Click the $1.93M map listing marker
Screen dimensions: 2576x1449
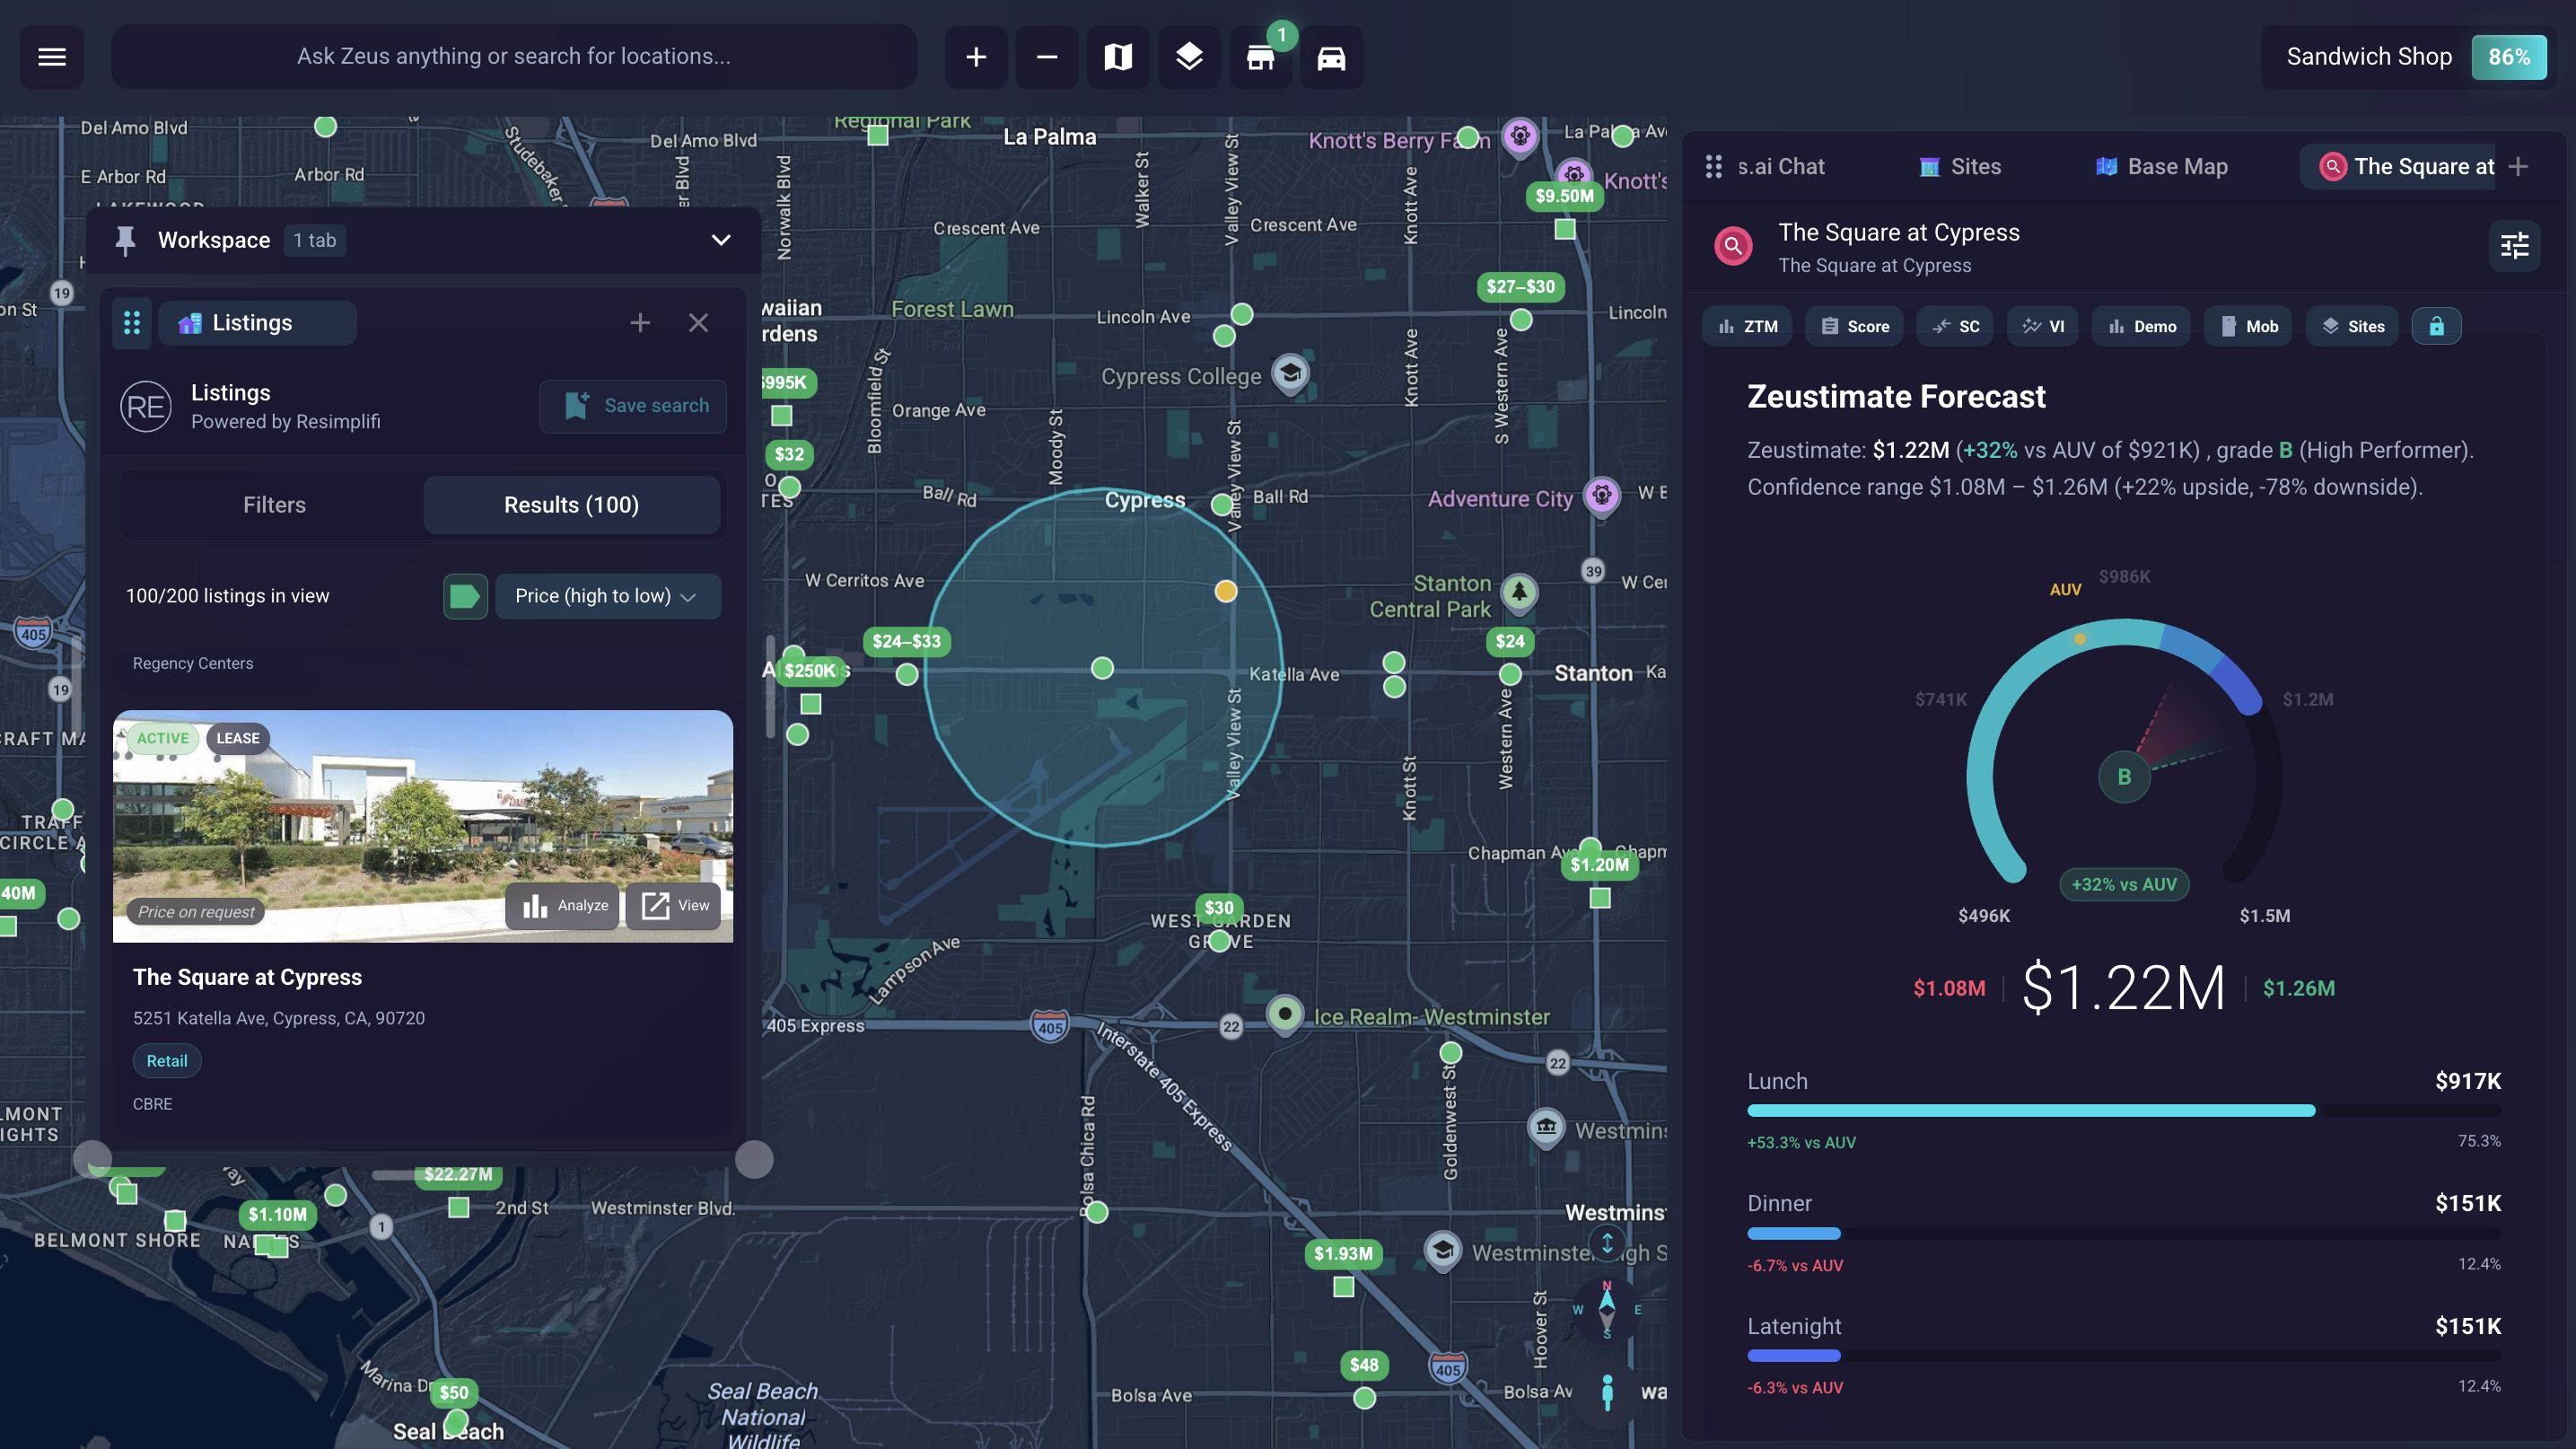1343,1254
